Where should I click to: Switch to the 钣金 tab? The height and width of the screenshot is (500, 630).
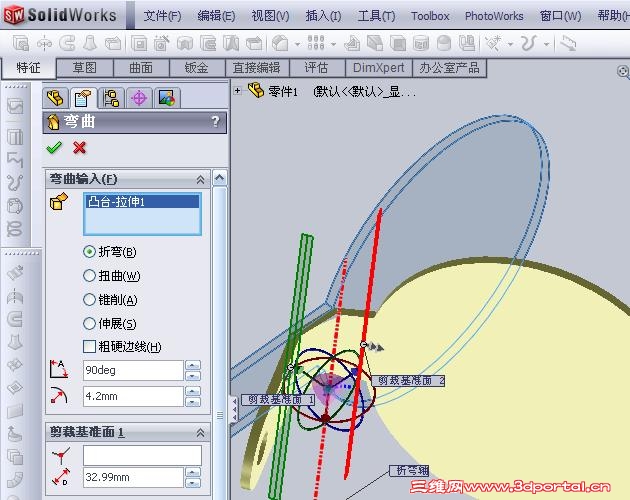pos(197,68)
